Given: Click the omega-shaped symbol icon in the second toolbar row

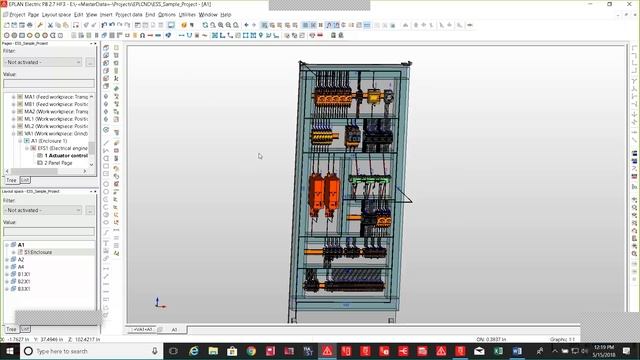Looking at the screenshot, I should click(x=142, y=36).
